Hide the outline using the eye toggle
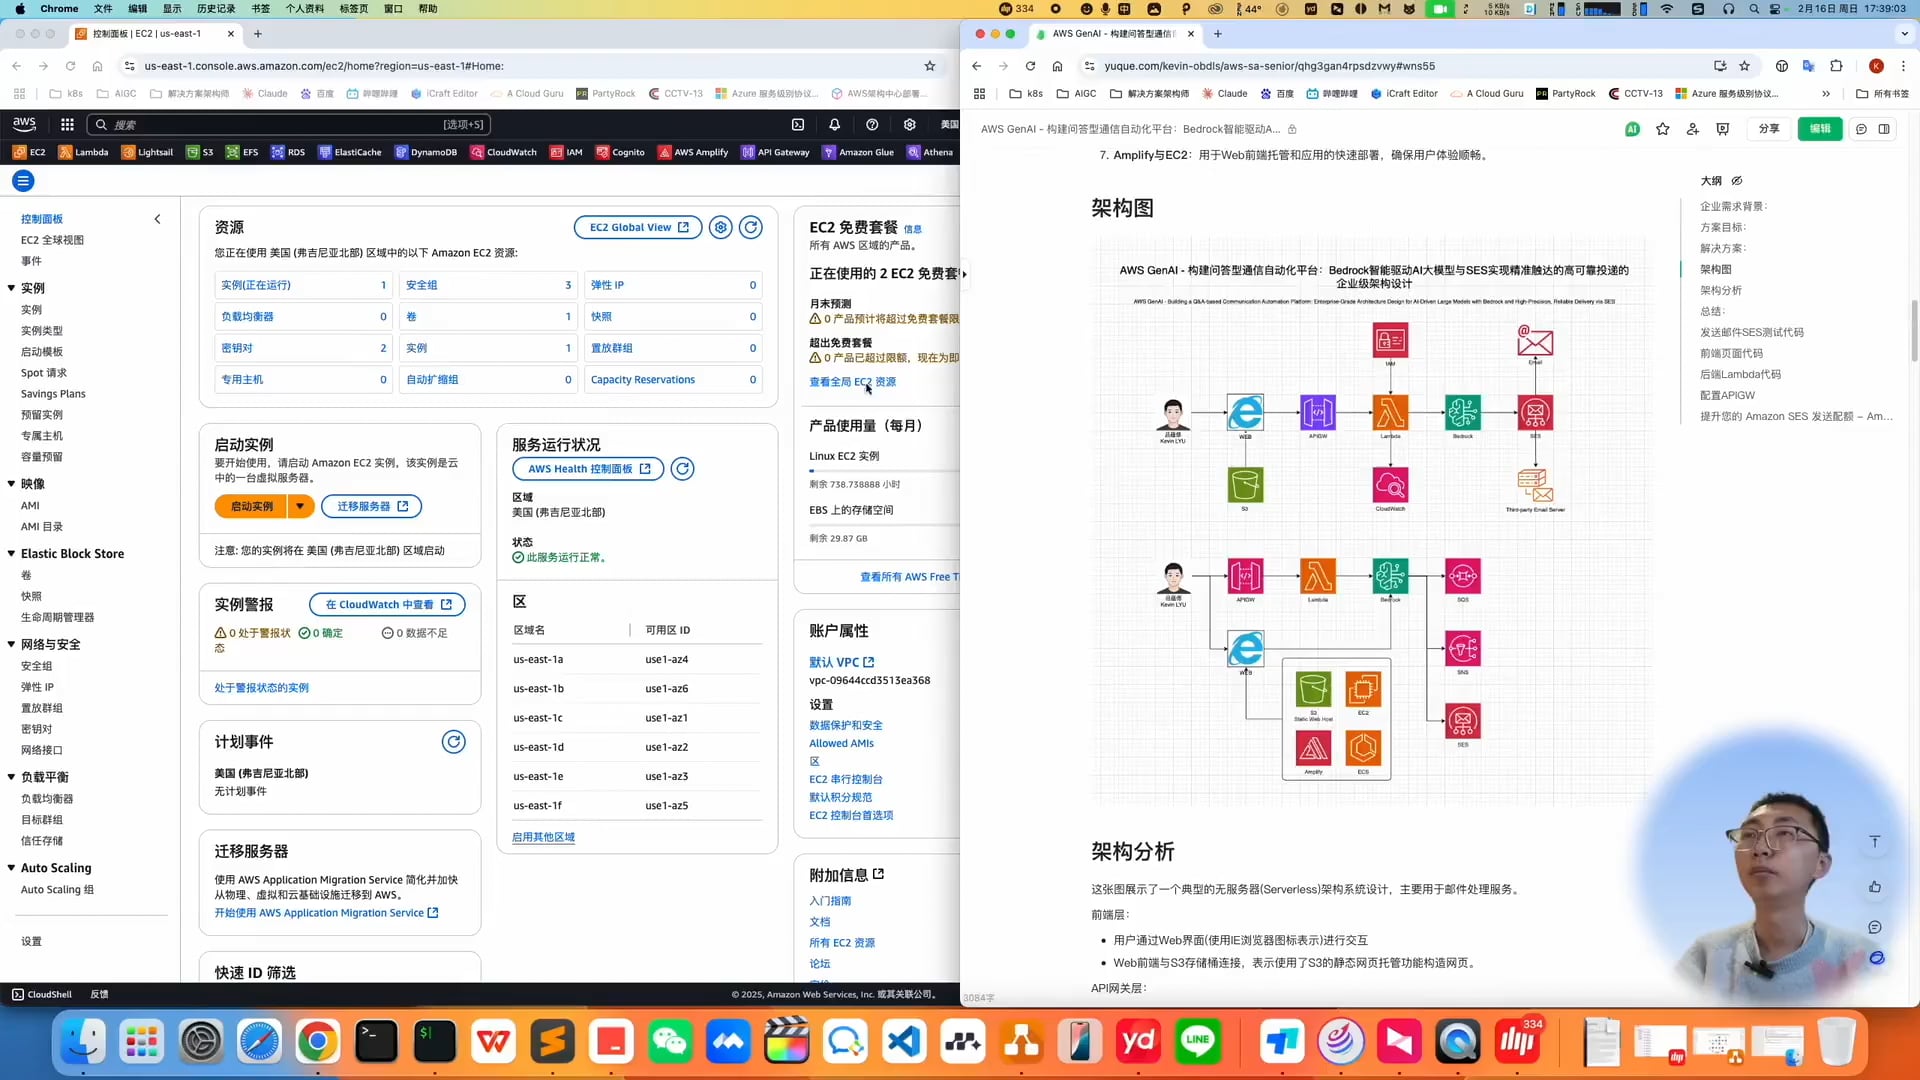Image resolution: width=1920 pixels, height=1080 pixels. [1737, 181]
